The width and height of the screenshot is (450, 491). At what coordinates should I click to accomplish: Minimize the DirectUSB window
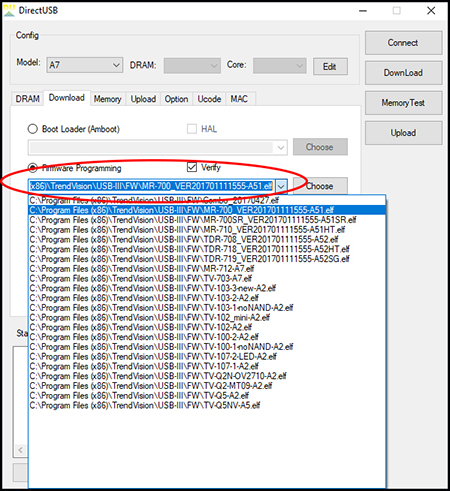(363, 11)
